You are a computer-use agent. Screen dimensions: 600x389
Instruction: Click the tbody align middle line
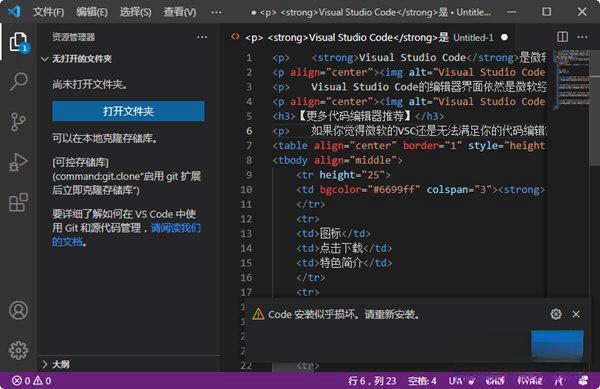click(337, 160)
